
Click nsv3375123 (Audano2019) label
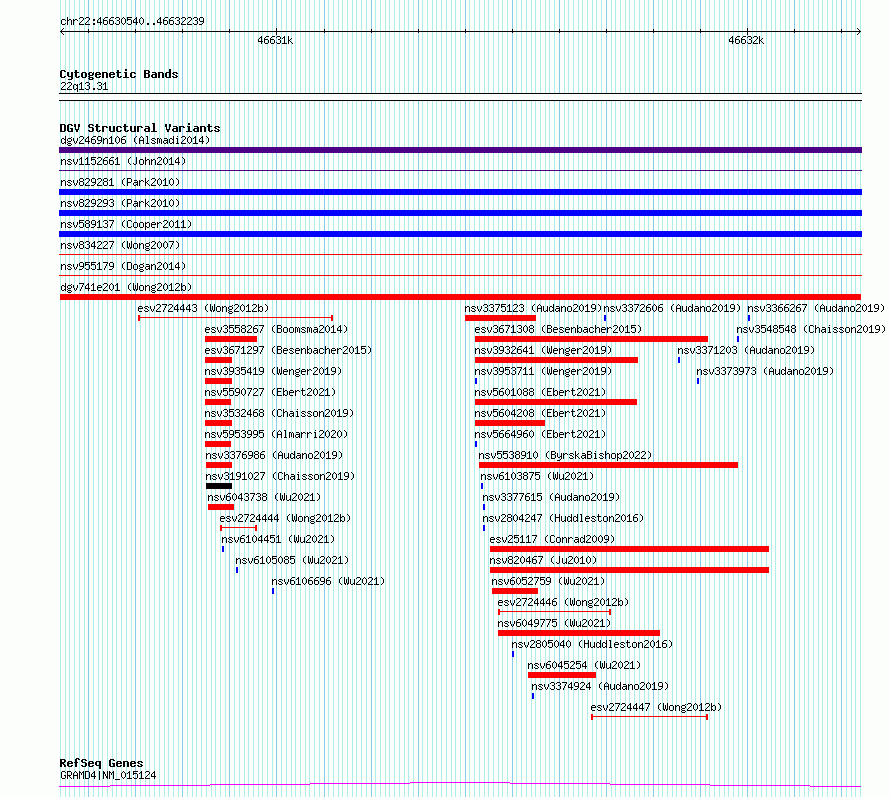pos(533,308)
